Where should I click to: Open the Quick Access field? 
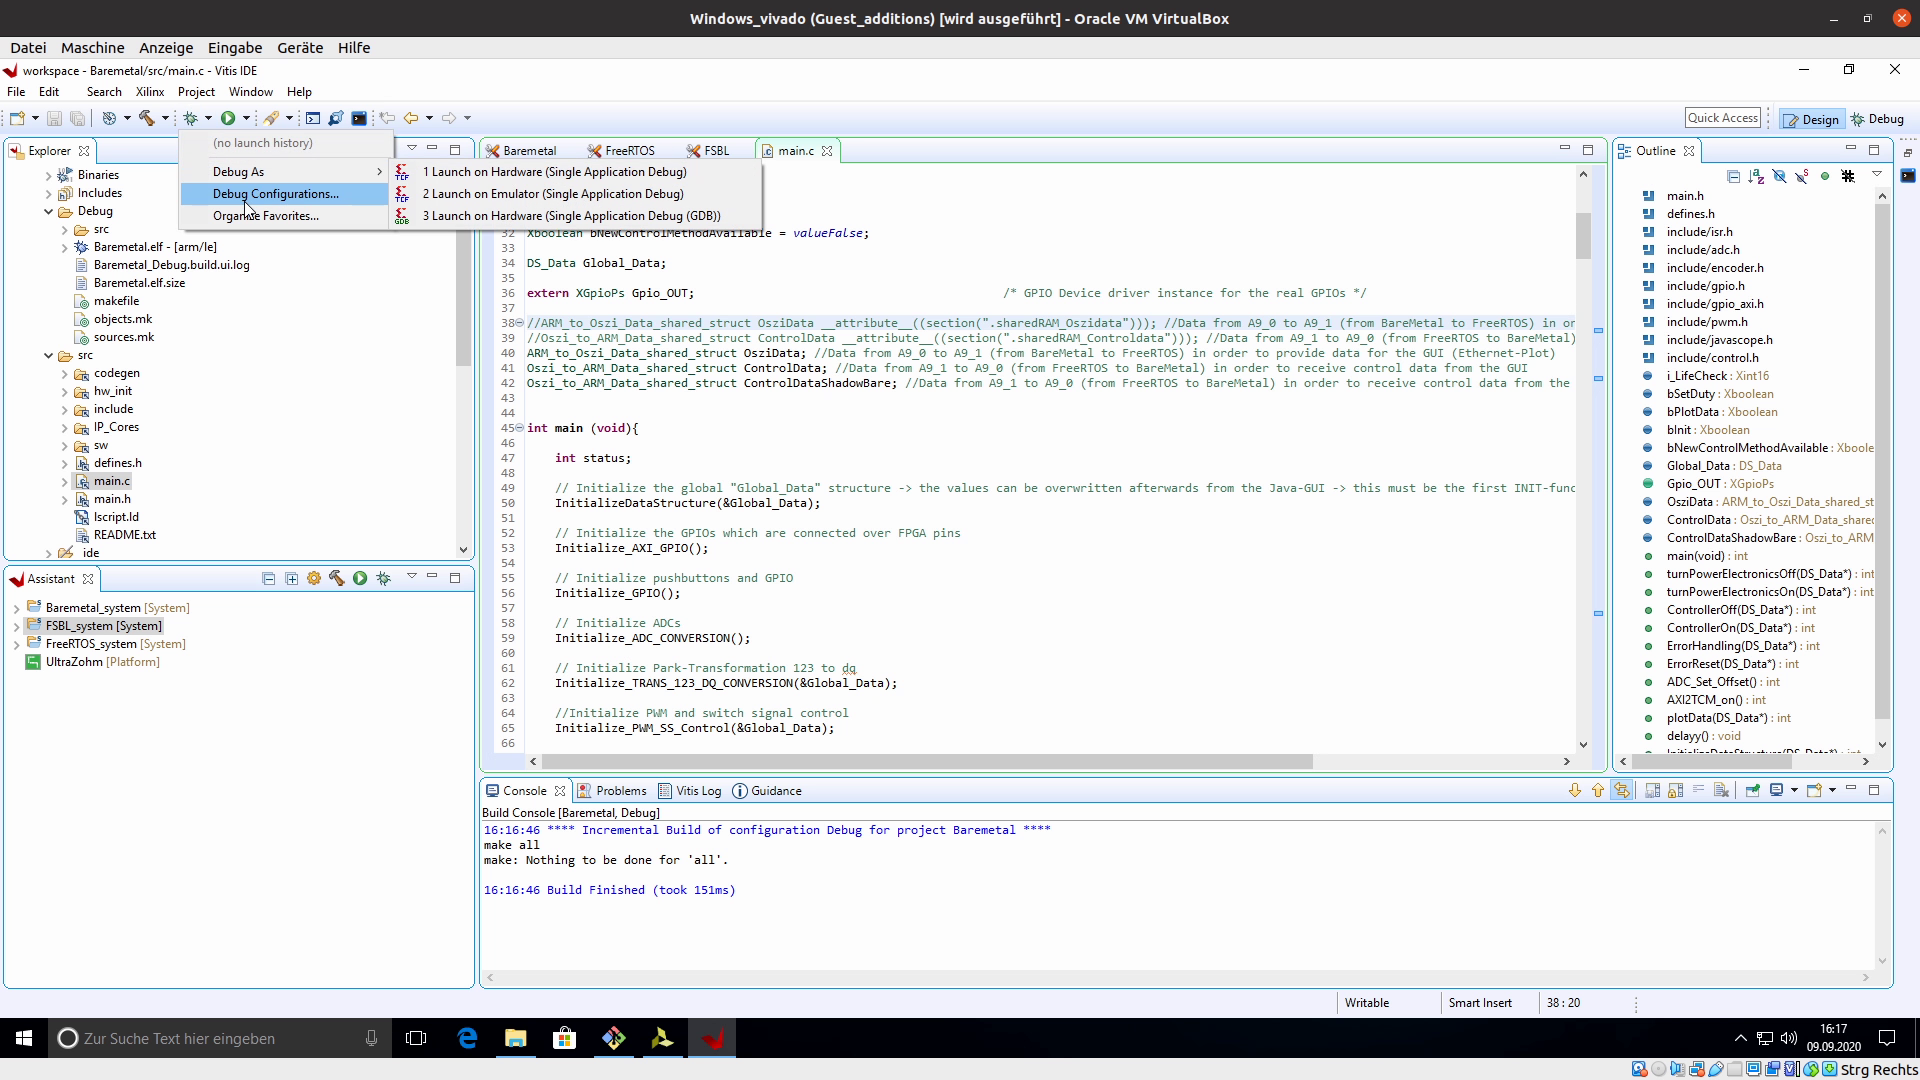coord(1723,117)
